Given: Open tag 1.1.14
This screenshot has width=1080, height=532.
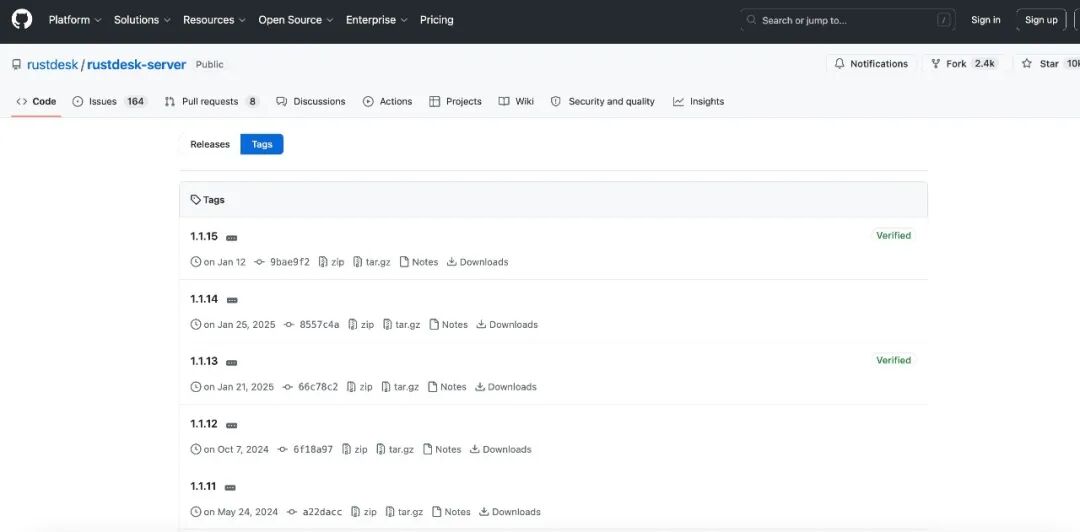Looking at the screenshot, I should [x=204, y=299].
